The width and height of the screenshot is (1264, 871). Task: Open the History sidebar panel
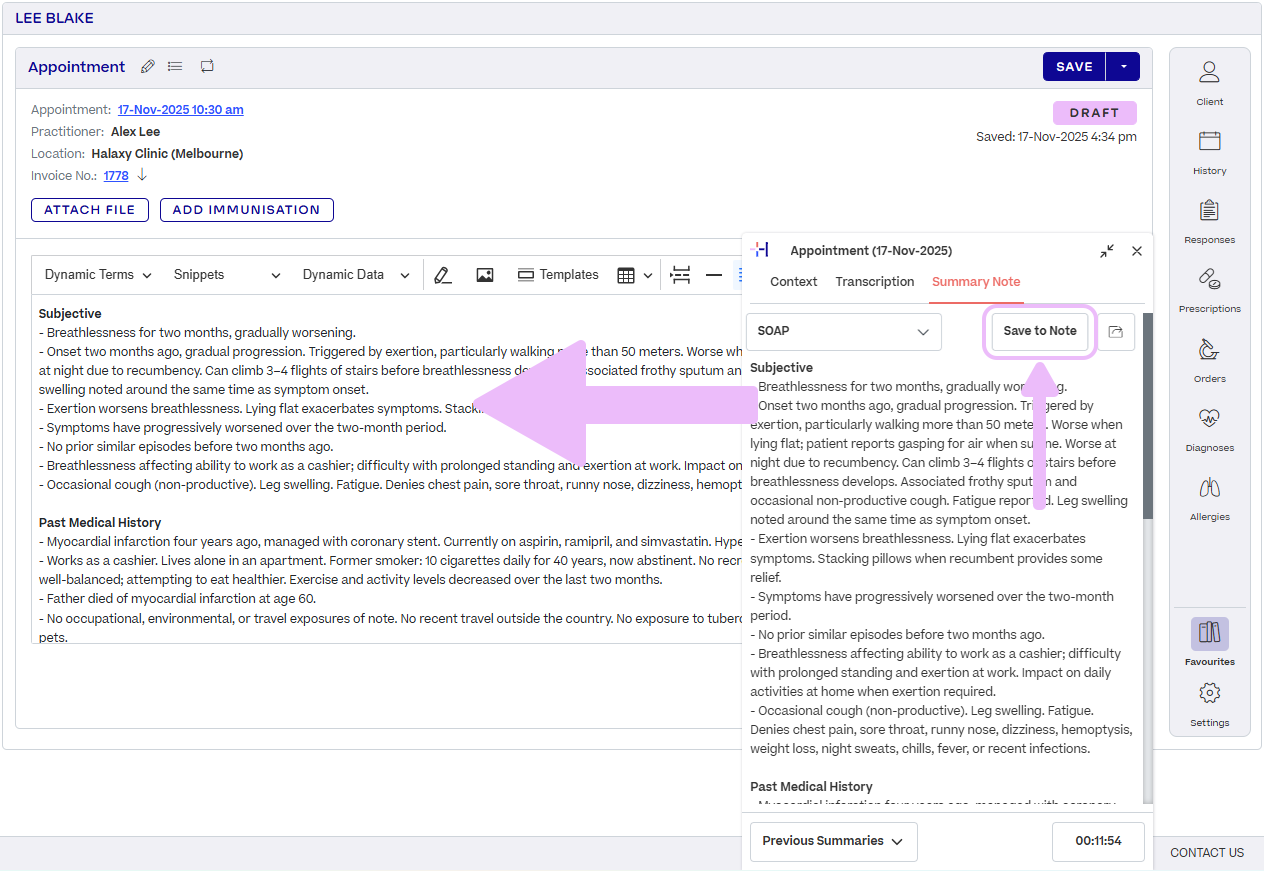click(x=1209, y=152)
